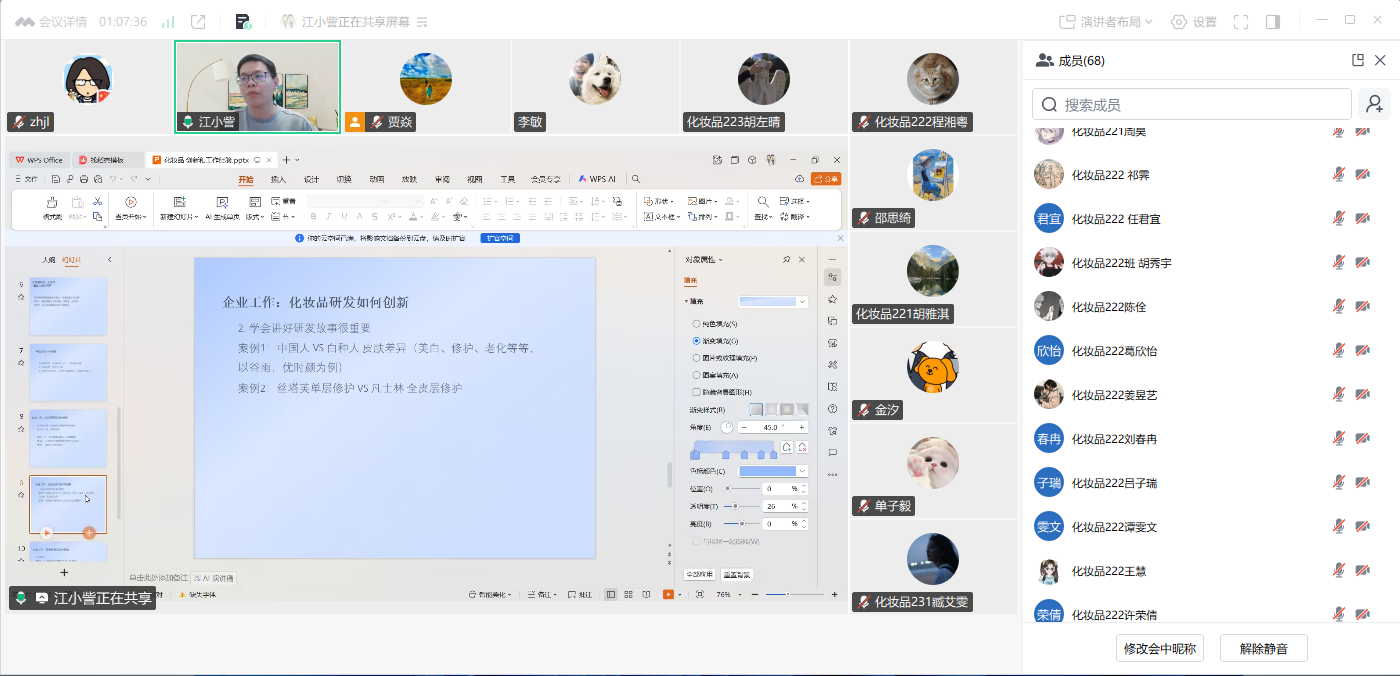Open the 设计 ribbon tab
The width and height of the screenshot is (1400, 676).
(x=311, y=179)
